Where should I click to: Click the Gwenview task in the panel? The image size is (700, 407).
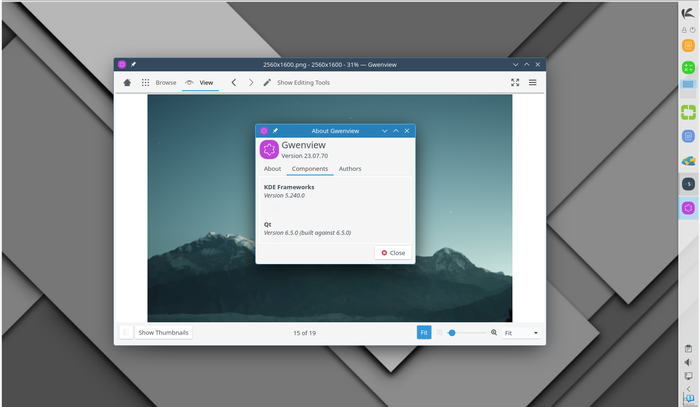click(688, 208)
